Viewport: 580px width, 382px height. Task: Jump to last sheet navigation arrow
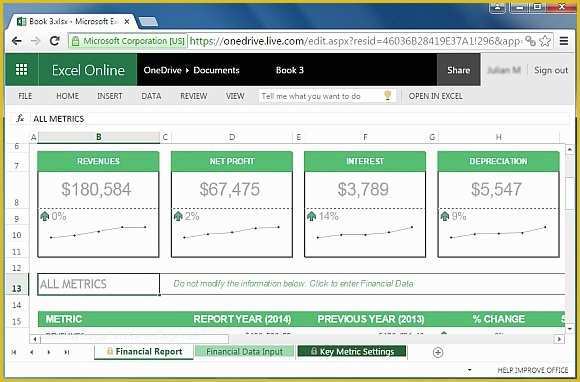[67, 352]
